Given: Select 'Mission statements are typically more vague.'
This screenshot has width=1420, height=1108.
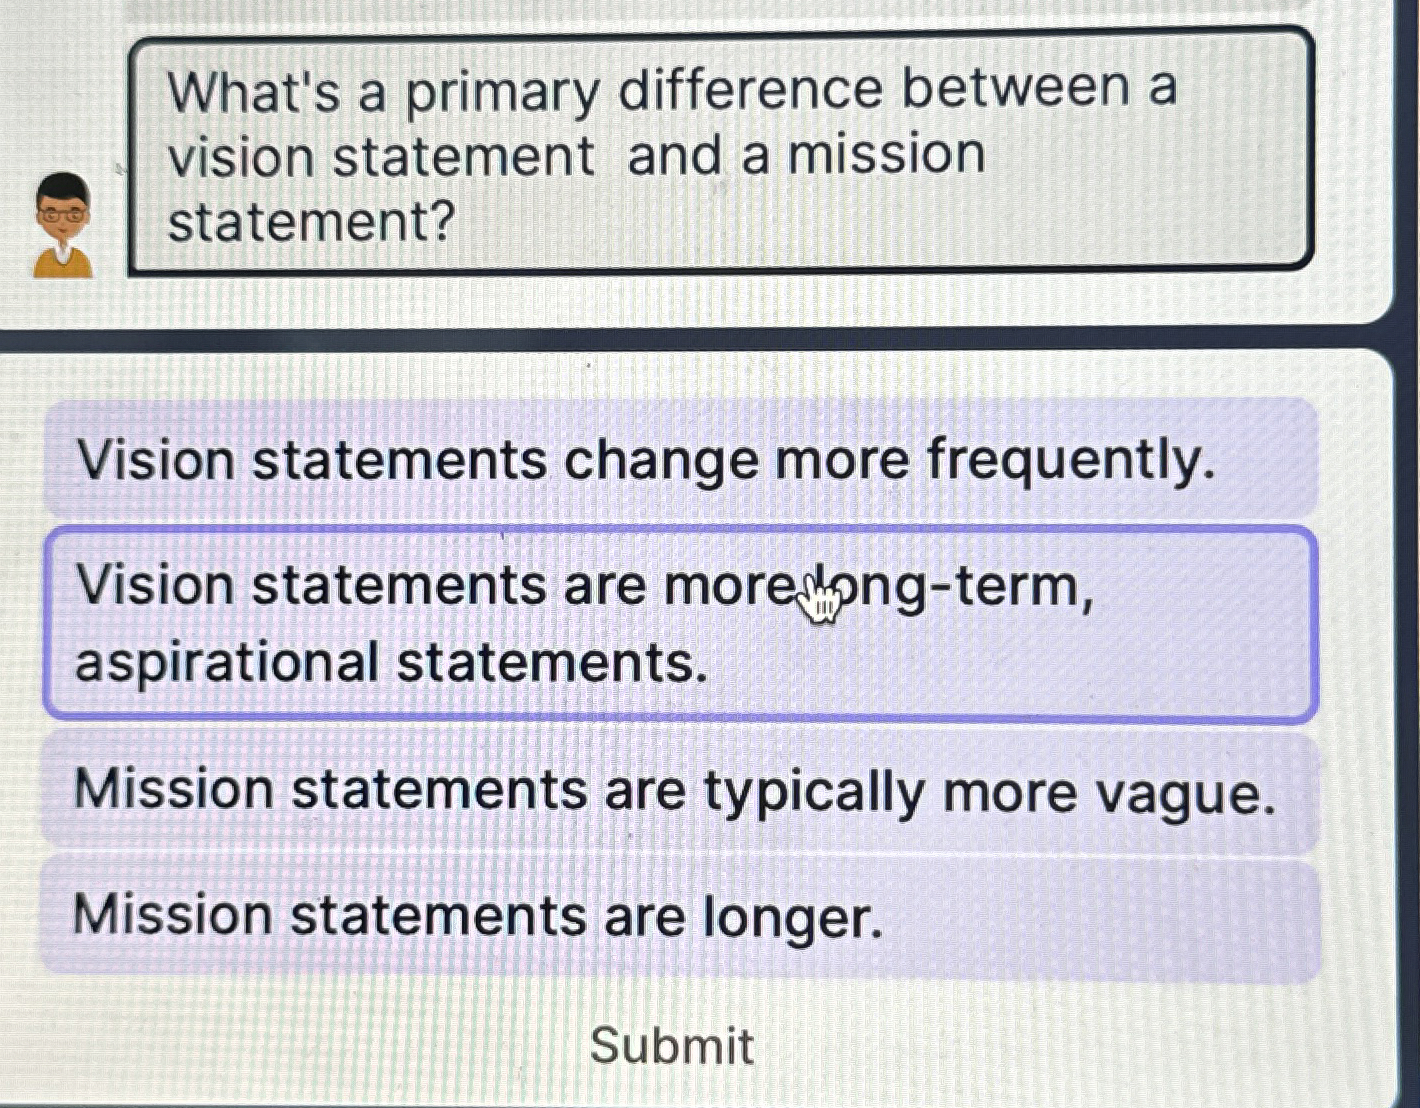Looking at the screenshot, I should click(680, 790).
